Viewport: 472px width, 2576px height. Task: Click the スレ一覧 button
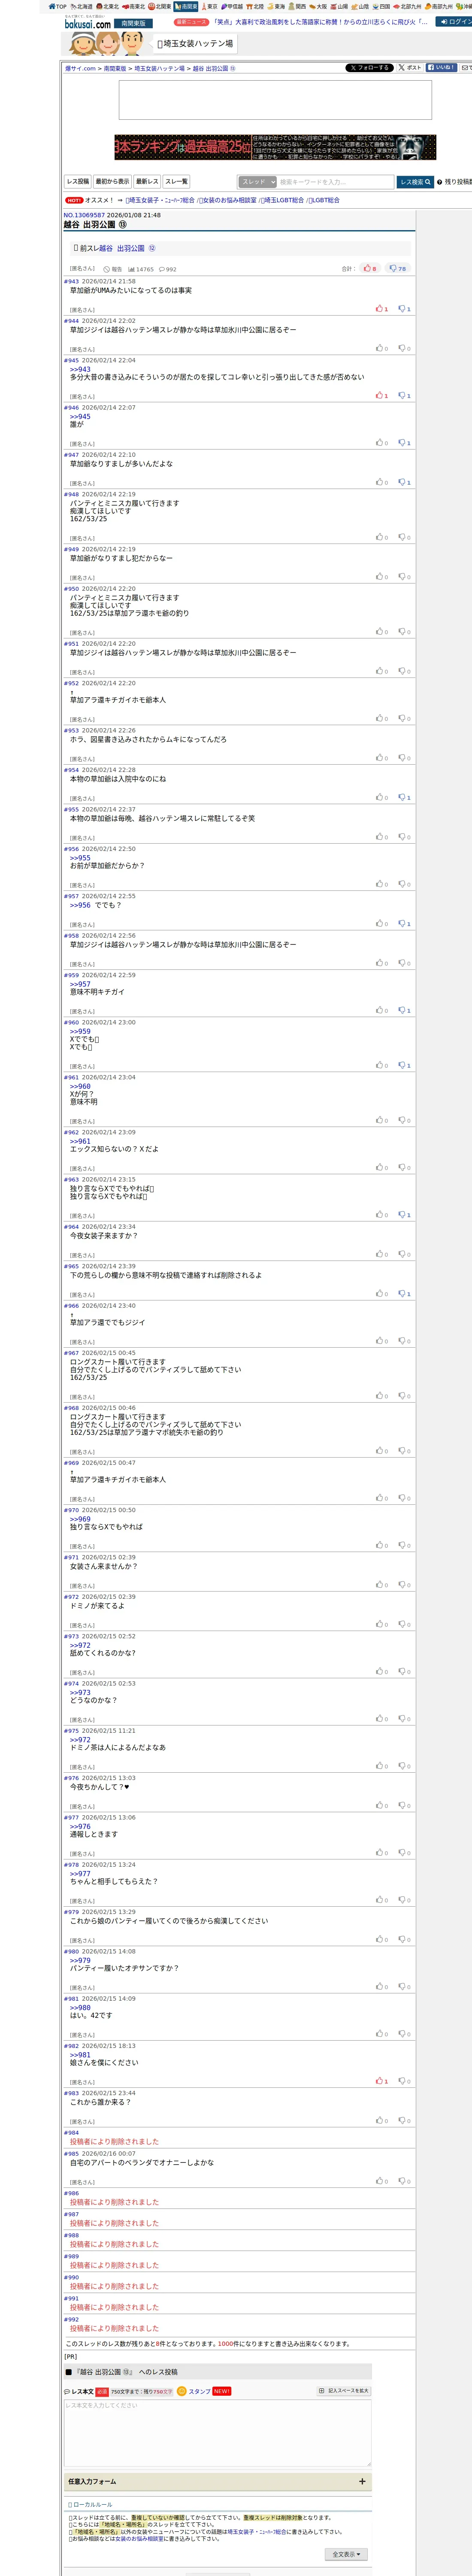(x=176, y=182)
